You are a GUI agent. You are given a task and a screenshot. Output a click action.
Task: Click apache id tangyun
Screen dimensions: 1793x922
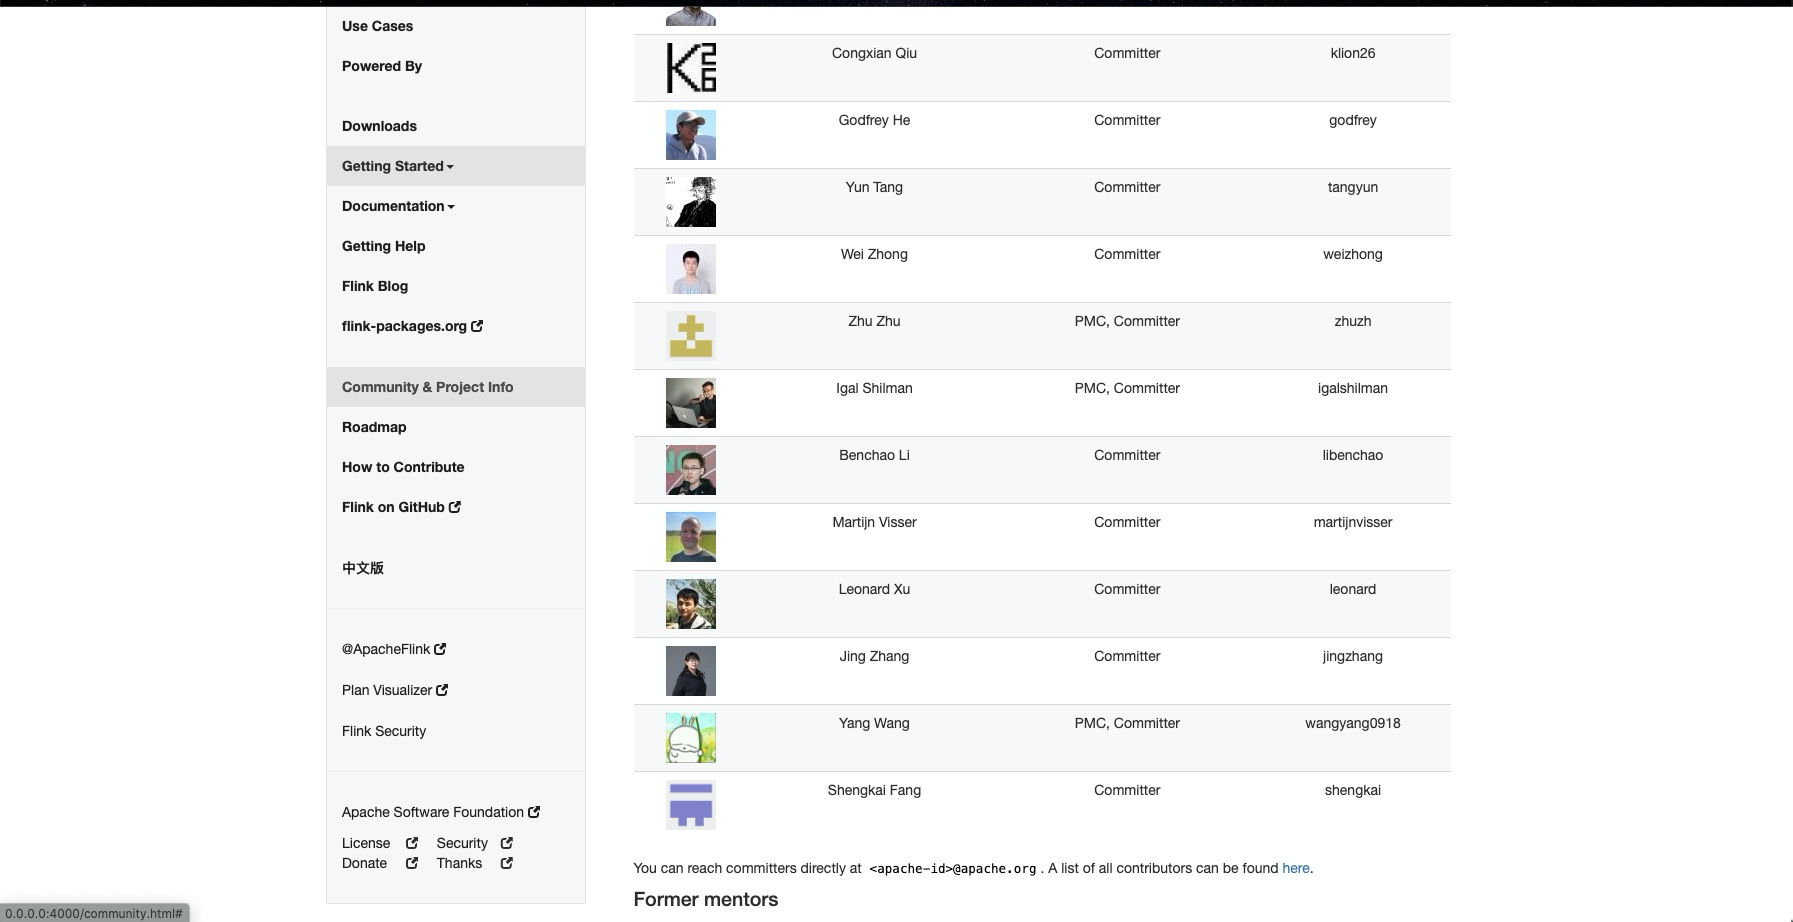pos(1353,187)
